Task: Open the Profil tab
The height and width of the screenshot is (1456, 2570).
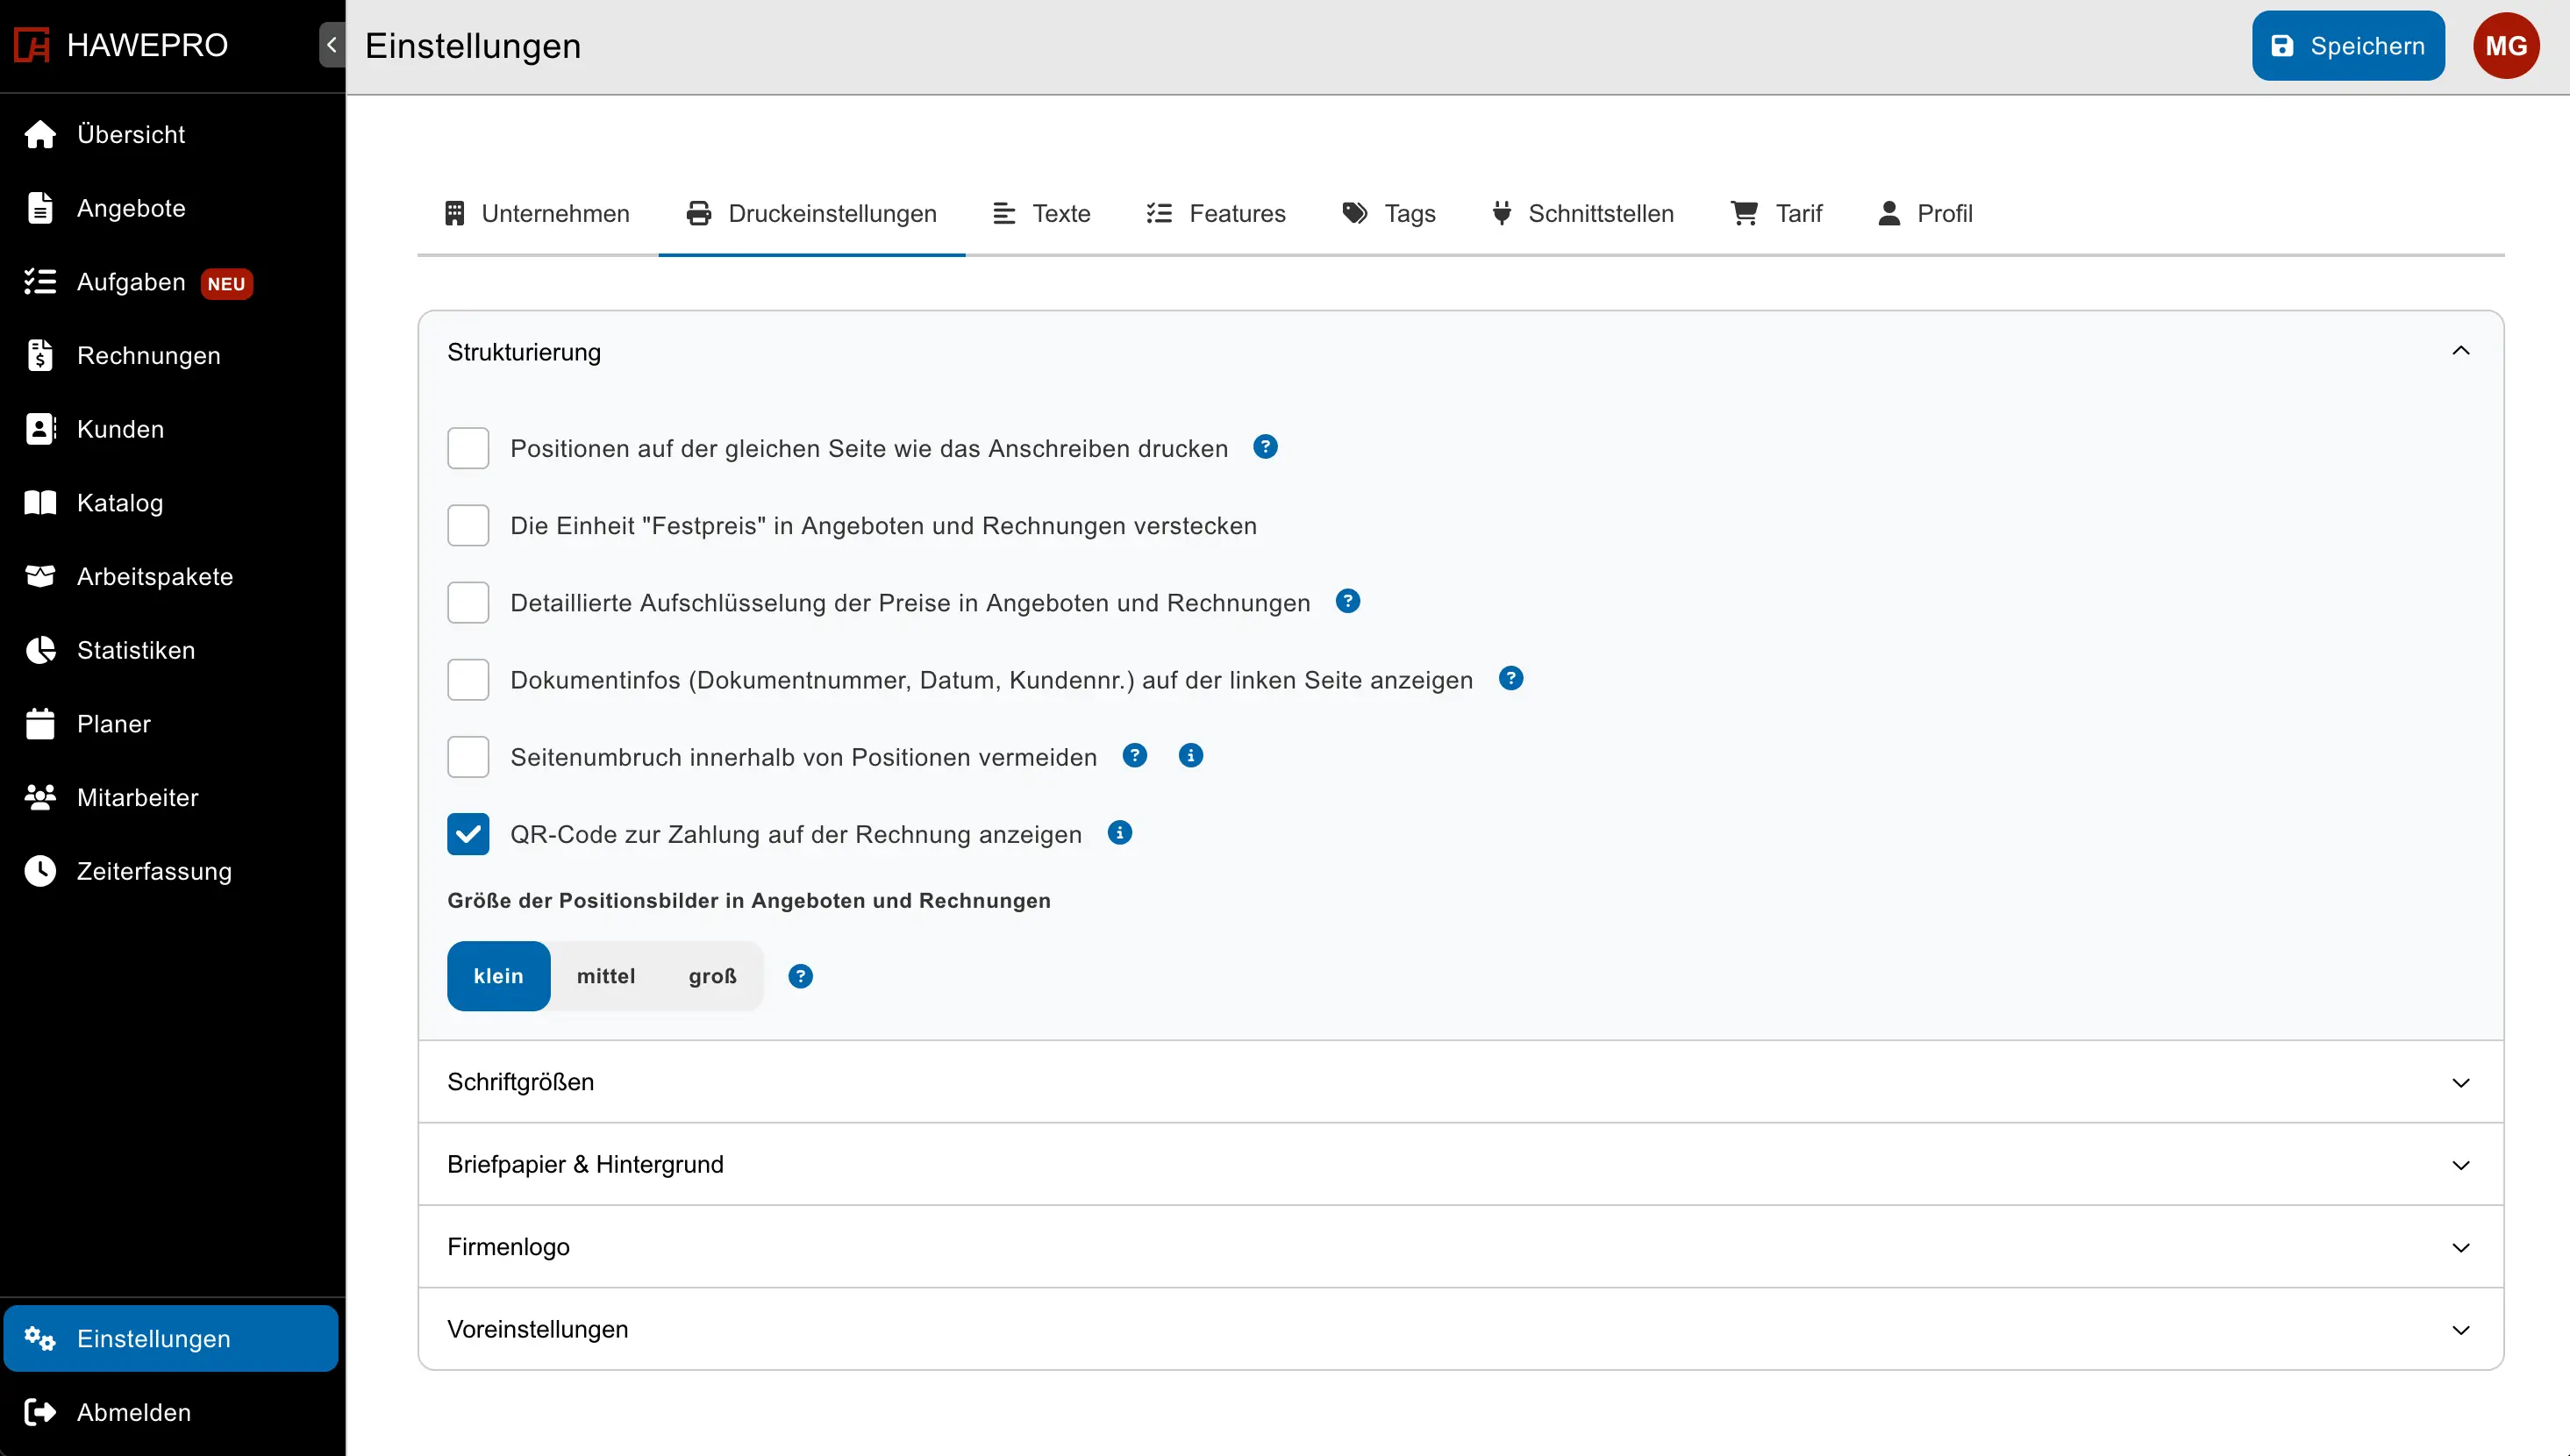Action: coord(1925,213)
